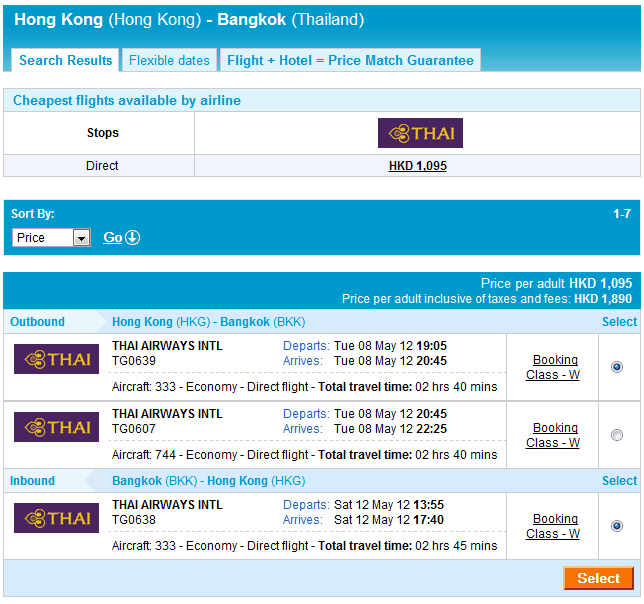Open Flight + Hotel Price Match Guarantee tab
The image size is (644, 604).
pyautogui.click(x=350, y=60)
